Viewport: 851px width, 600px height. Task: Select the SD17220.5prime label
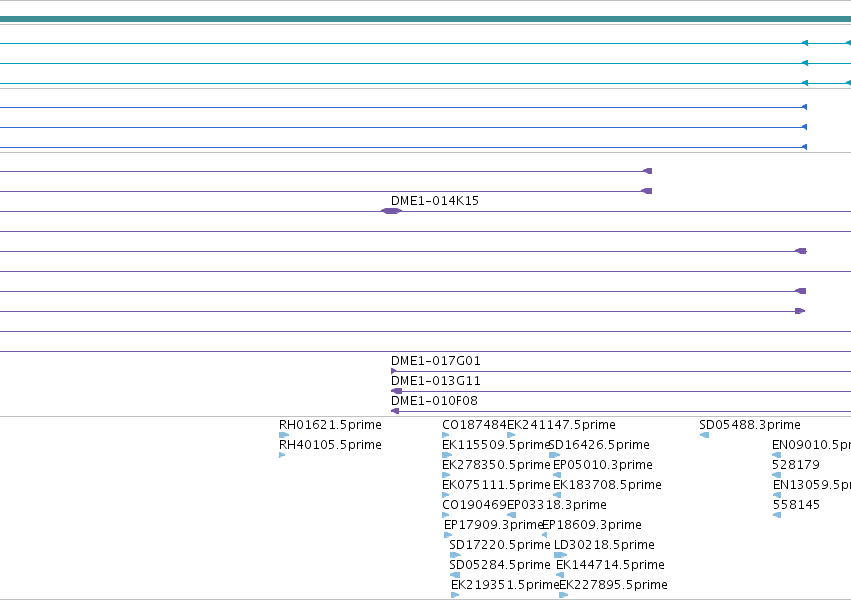click(x=499, y=545)
